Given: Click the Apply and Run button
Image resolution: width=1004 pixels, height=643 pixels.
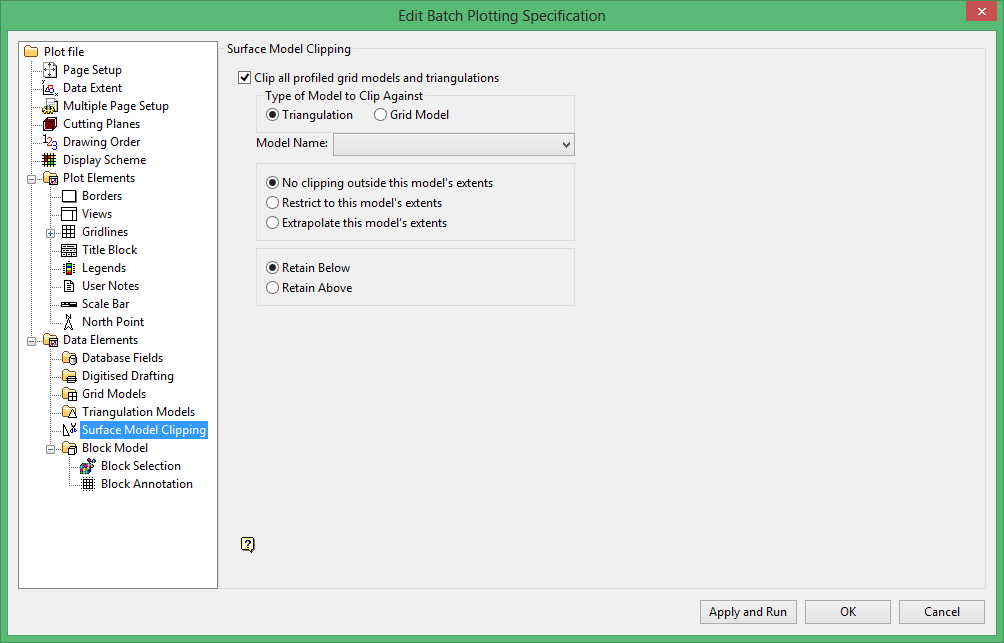Looking at the screenshot, I should 747,612.
